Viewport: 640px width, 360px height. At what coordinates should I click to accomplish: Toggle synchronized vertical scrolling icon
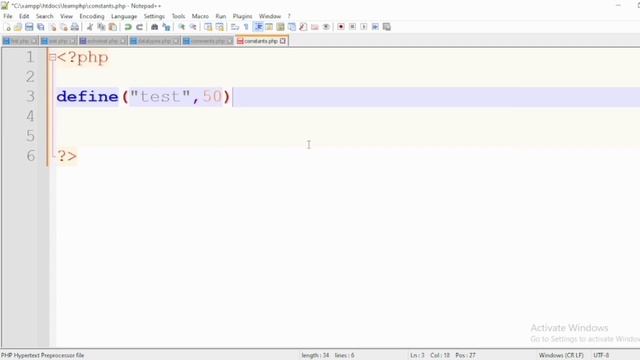pyautogui.click(x=208, y=27)
